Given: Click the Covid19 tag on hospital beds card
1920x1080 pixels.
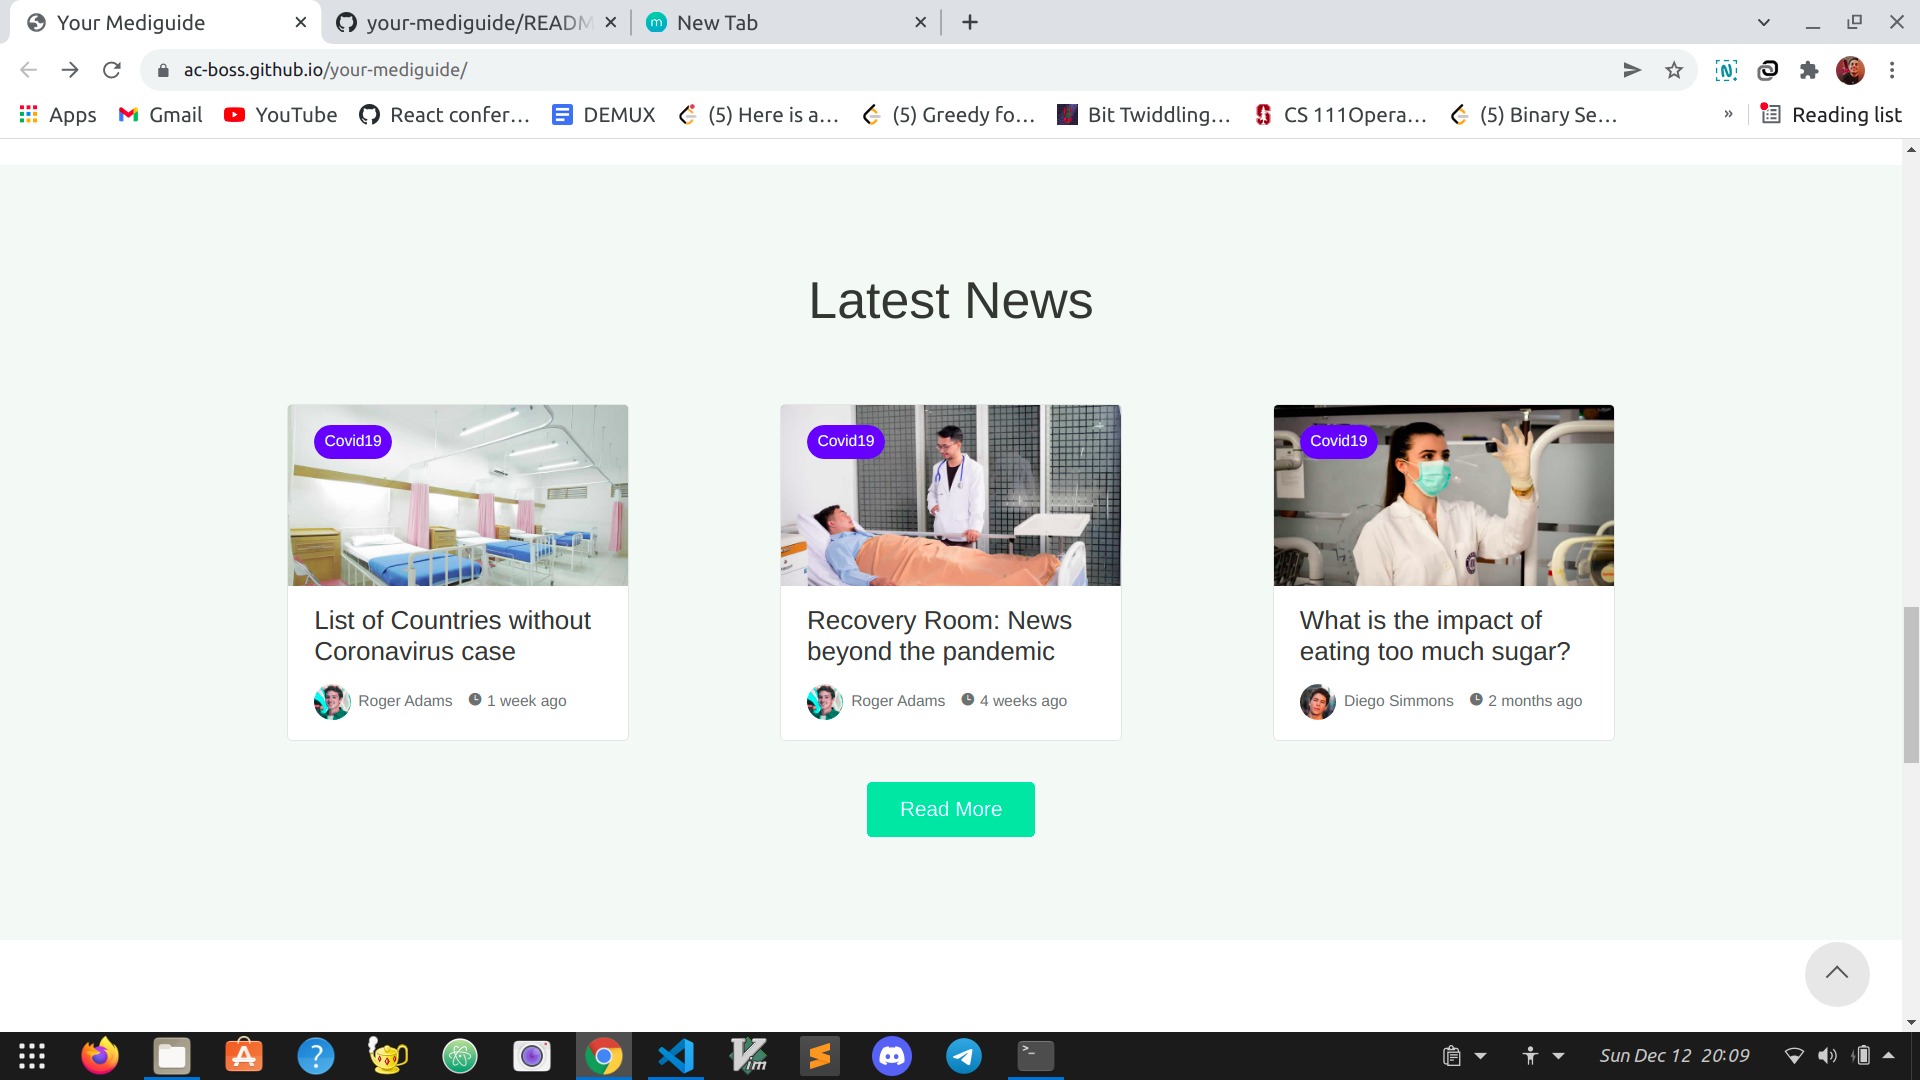Looking at the screenshot, I should [x=352, y=441].
